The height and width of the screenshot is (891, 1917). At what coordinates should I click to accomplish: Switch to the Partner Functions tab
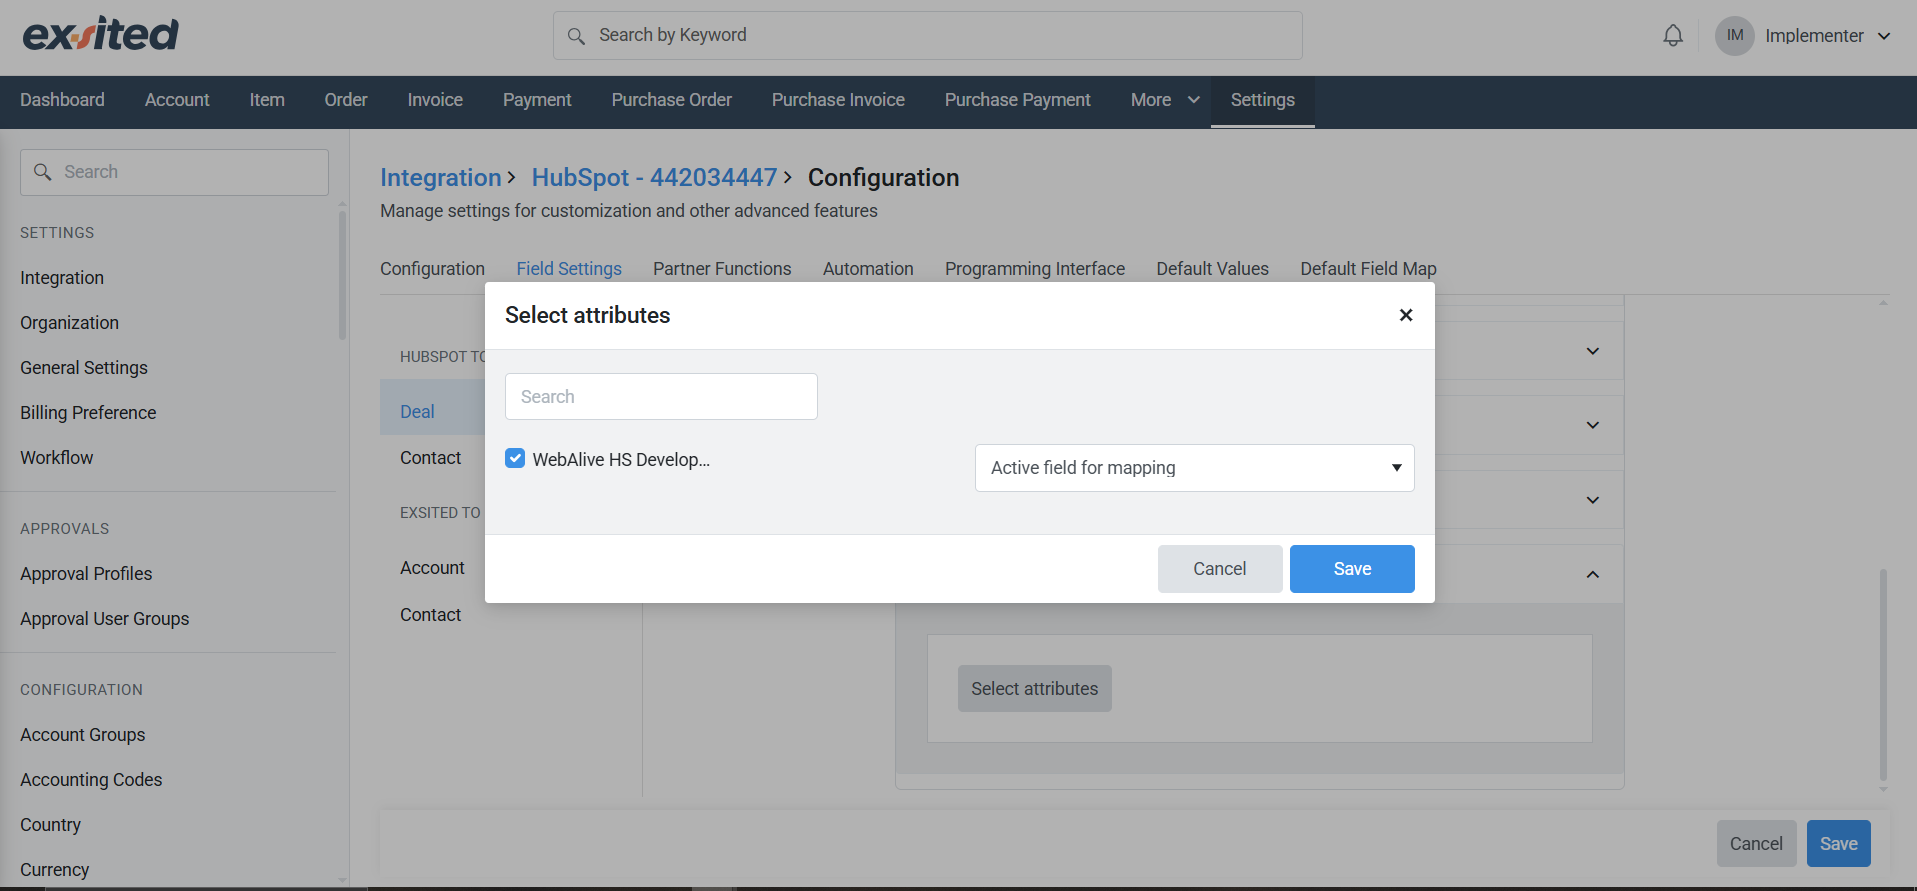(722, 269)
